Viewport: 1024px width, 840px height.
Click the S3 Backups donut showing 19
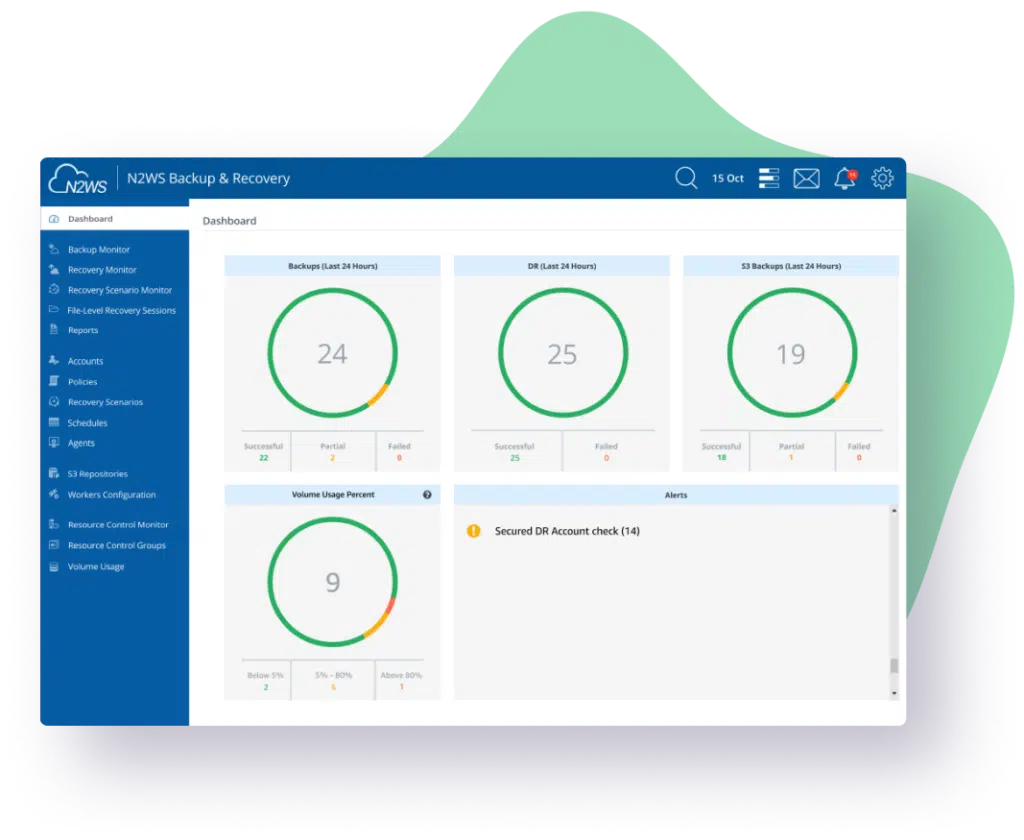(x=792, y=353)
